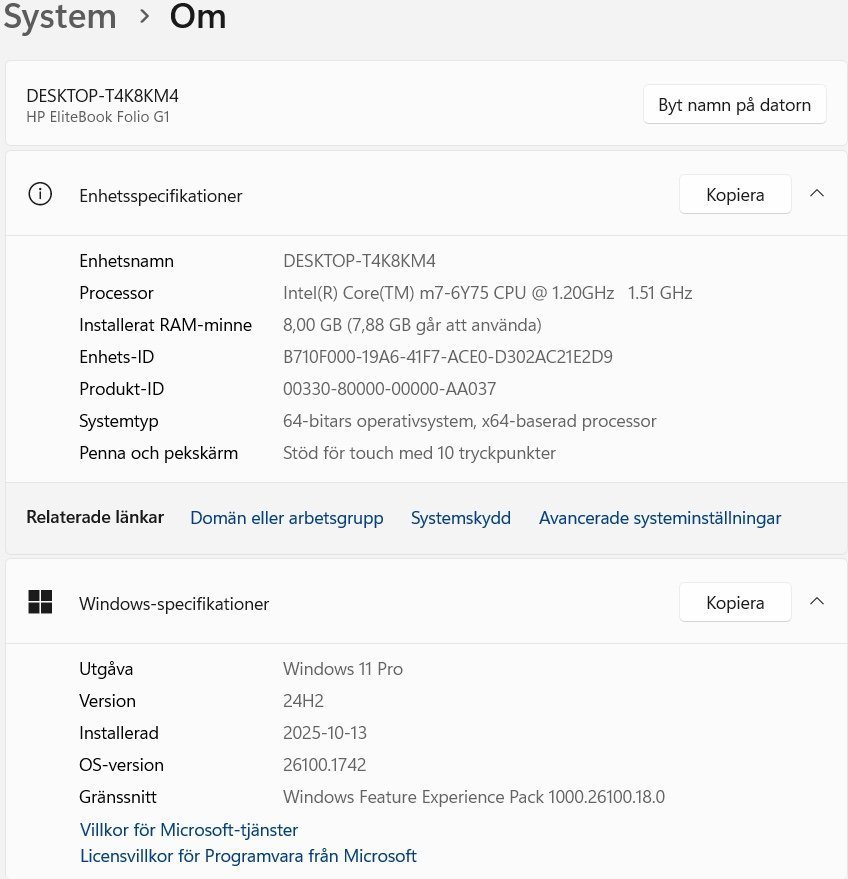Open the Domän eller arbetsgrupp link
Screen dimensions: 848x879
click(287, 518)
